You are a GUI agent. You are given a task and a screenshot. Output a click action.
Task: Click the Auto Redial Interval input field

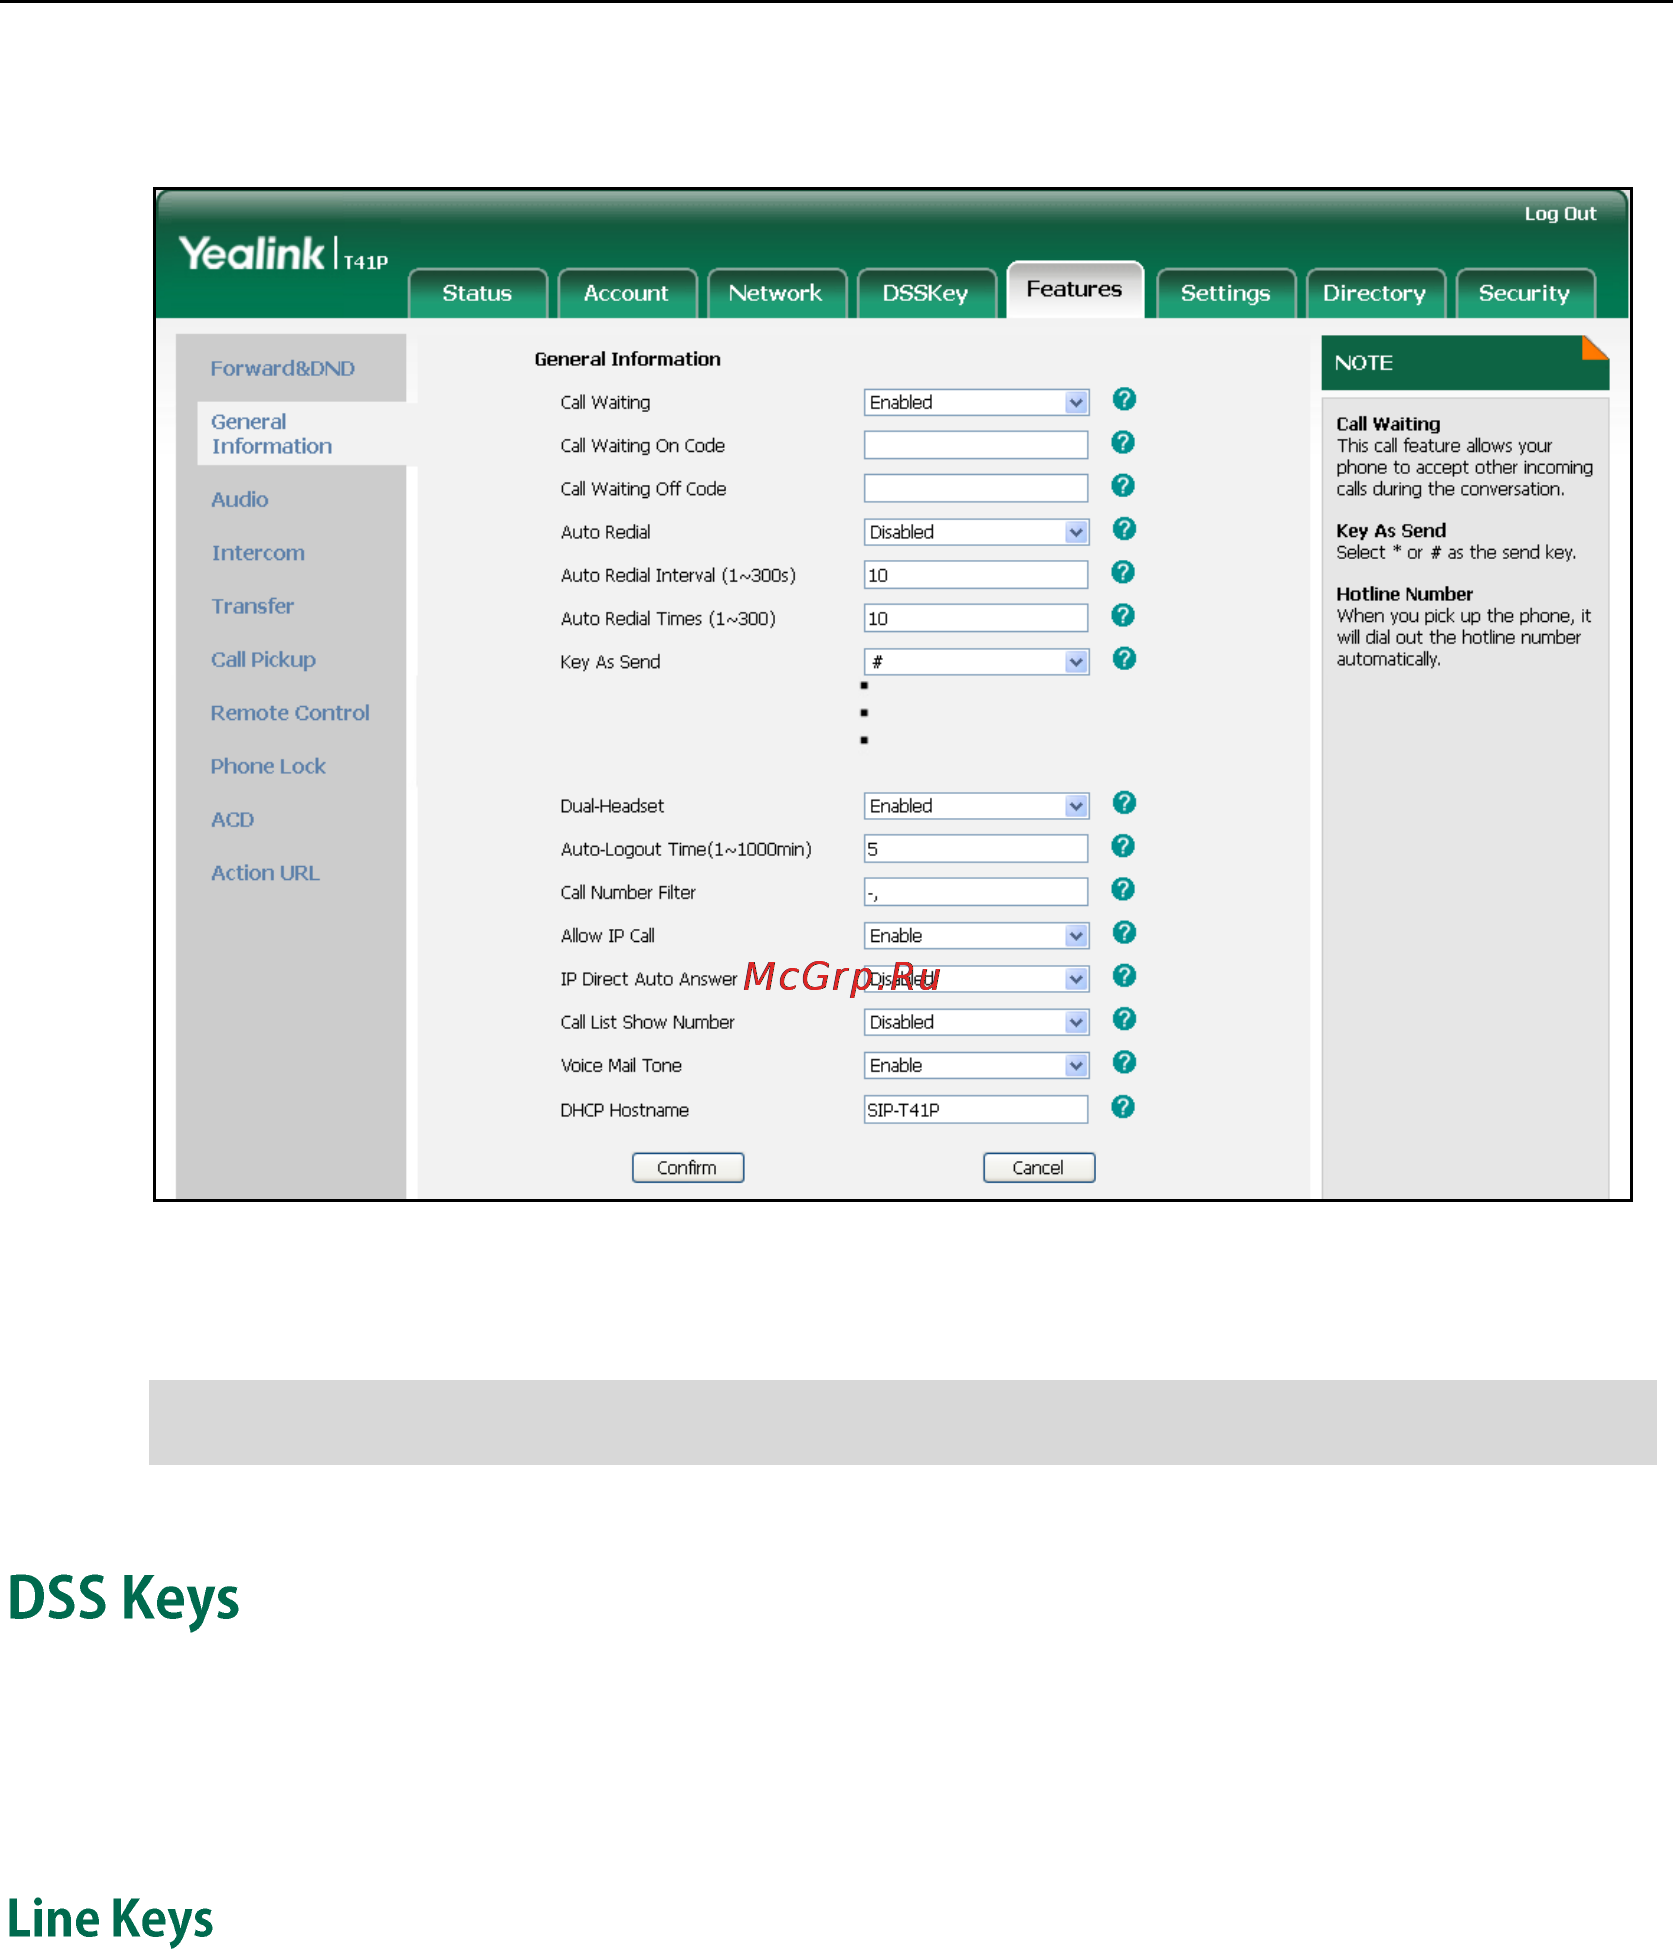tap(976, 575)
